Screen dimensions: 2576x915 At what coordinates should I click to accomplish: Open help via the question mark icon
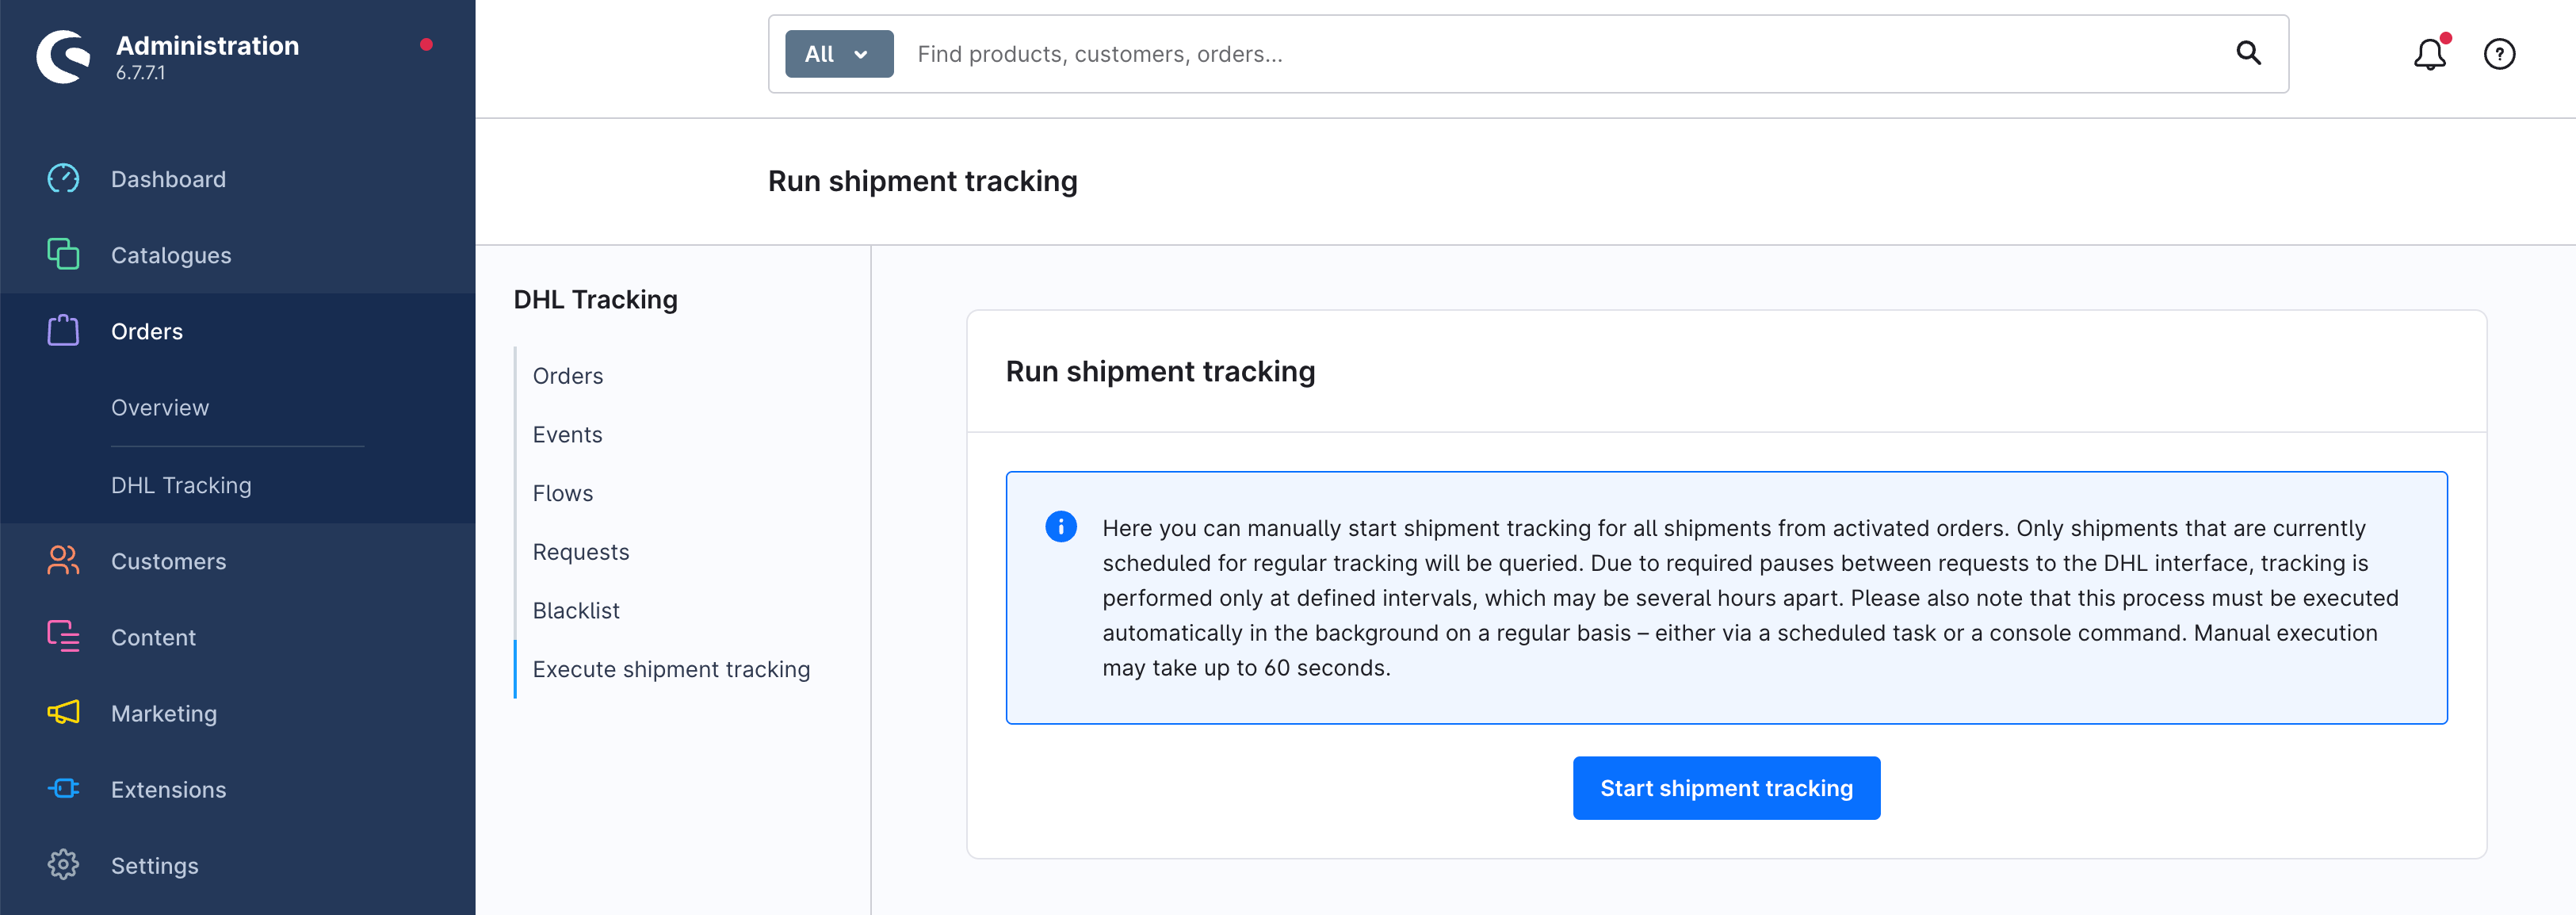pyautogui.click(x=2499, y=53)
